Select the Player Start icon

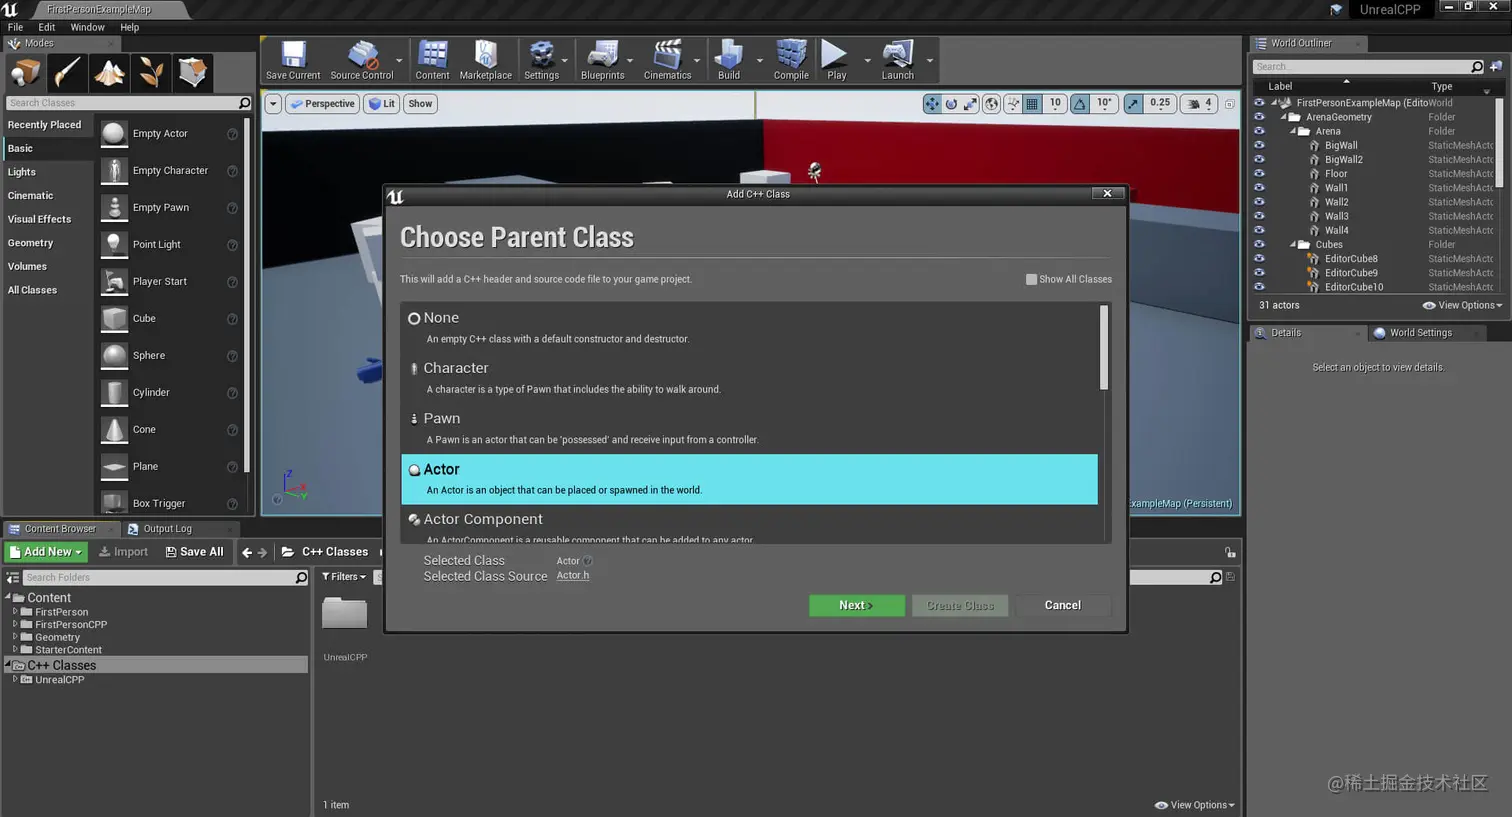click(x=114, y=281)
